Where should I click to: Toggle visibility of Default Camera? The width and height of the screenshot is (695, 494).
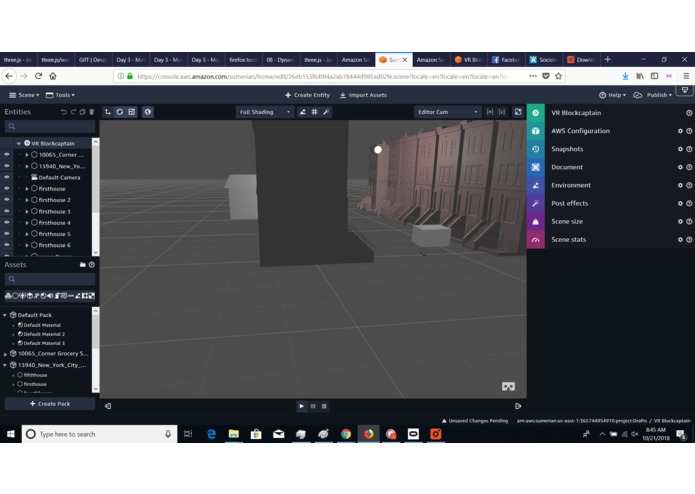click(x=7, y=177)
